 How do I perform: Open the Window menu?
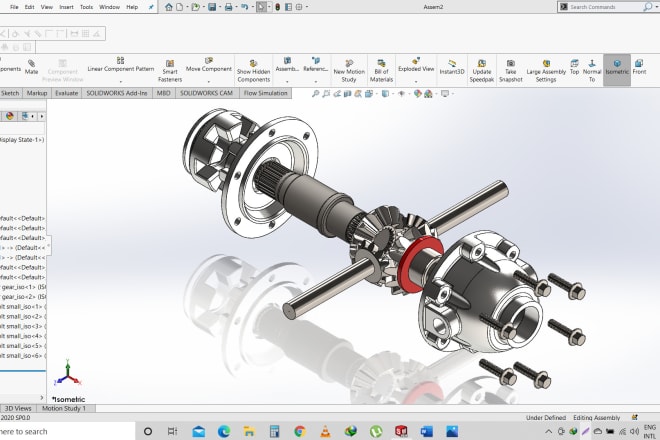tap(109, 7)
